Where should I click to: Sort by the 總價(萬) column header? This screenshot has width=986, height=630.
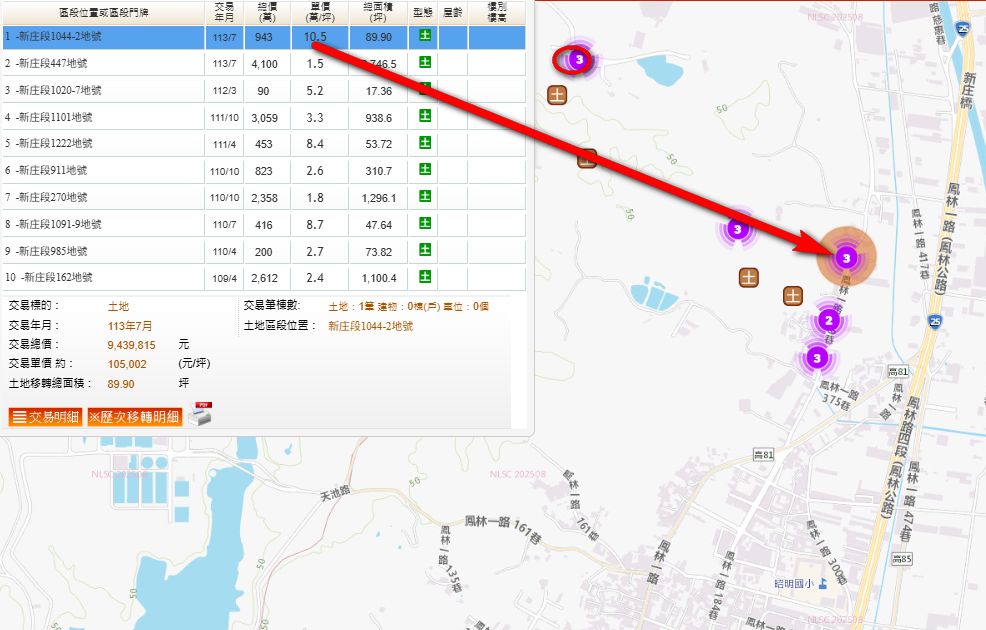[x=264, y=12]
